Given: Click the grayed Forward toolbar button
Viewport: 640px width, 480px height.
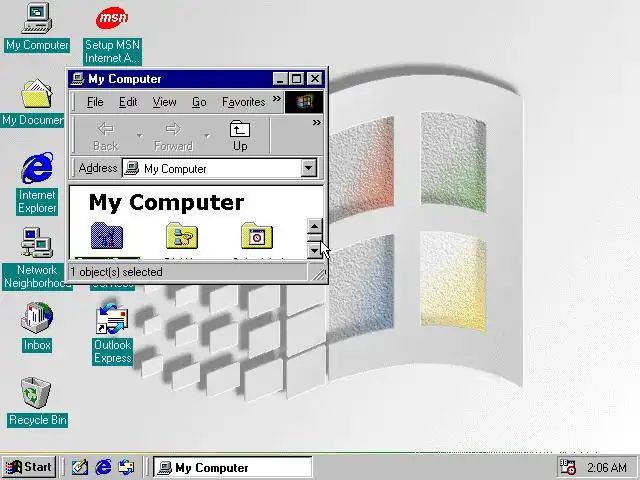Looking at the screenshot, I should (173, 136).
